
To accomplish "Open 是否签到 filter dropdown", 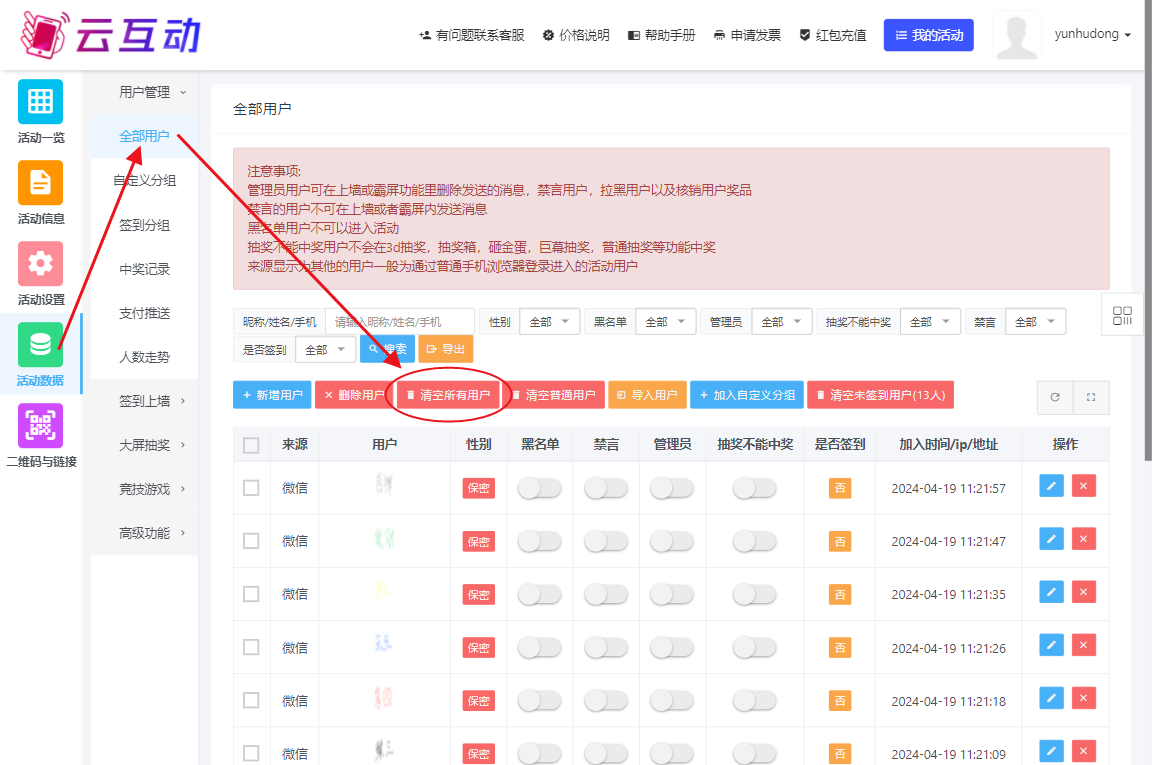I will (x=325, y=350).
